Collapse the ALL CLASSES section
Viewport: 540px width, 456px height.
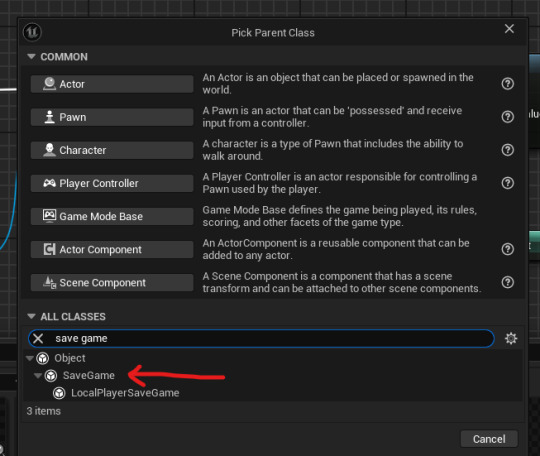coord(31,316)
